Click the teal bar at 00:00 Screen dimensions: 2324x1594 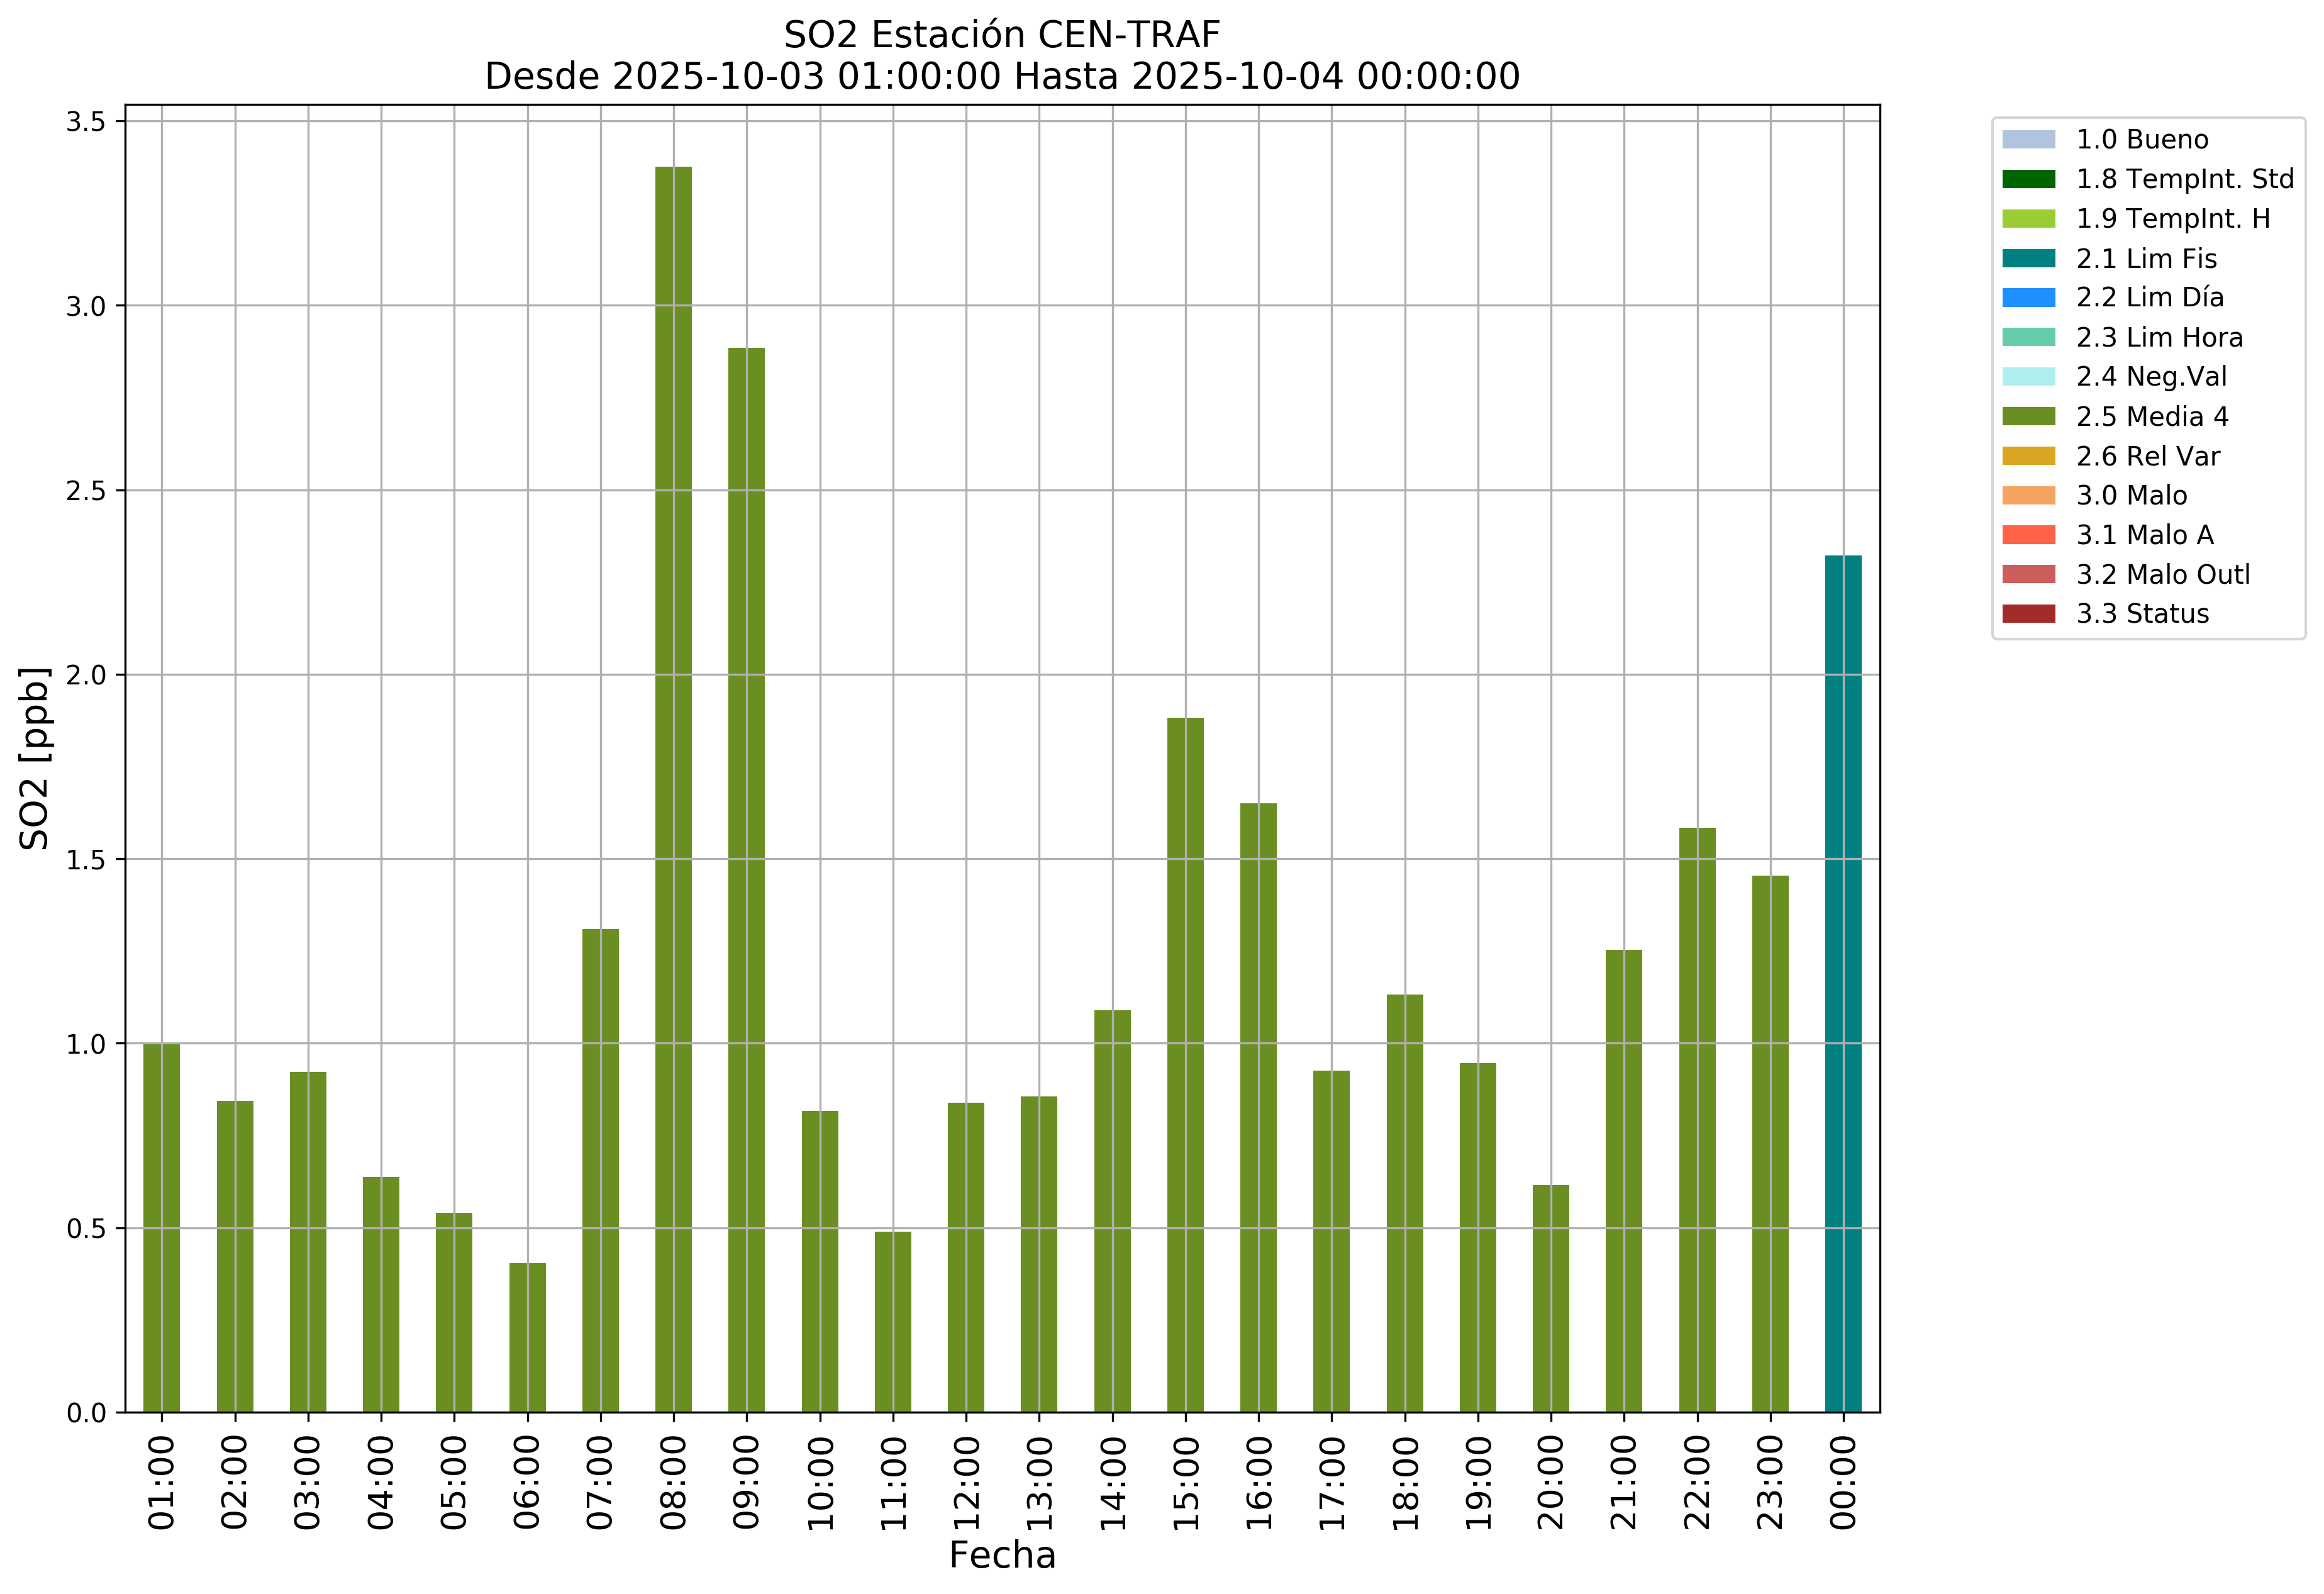coord(1843,984)
